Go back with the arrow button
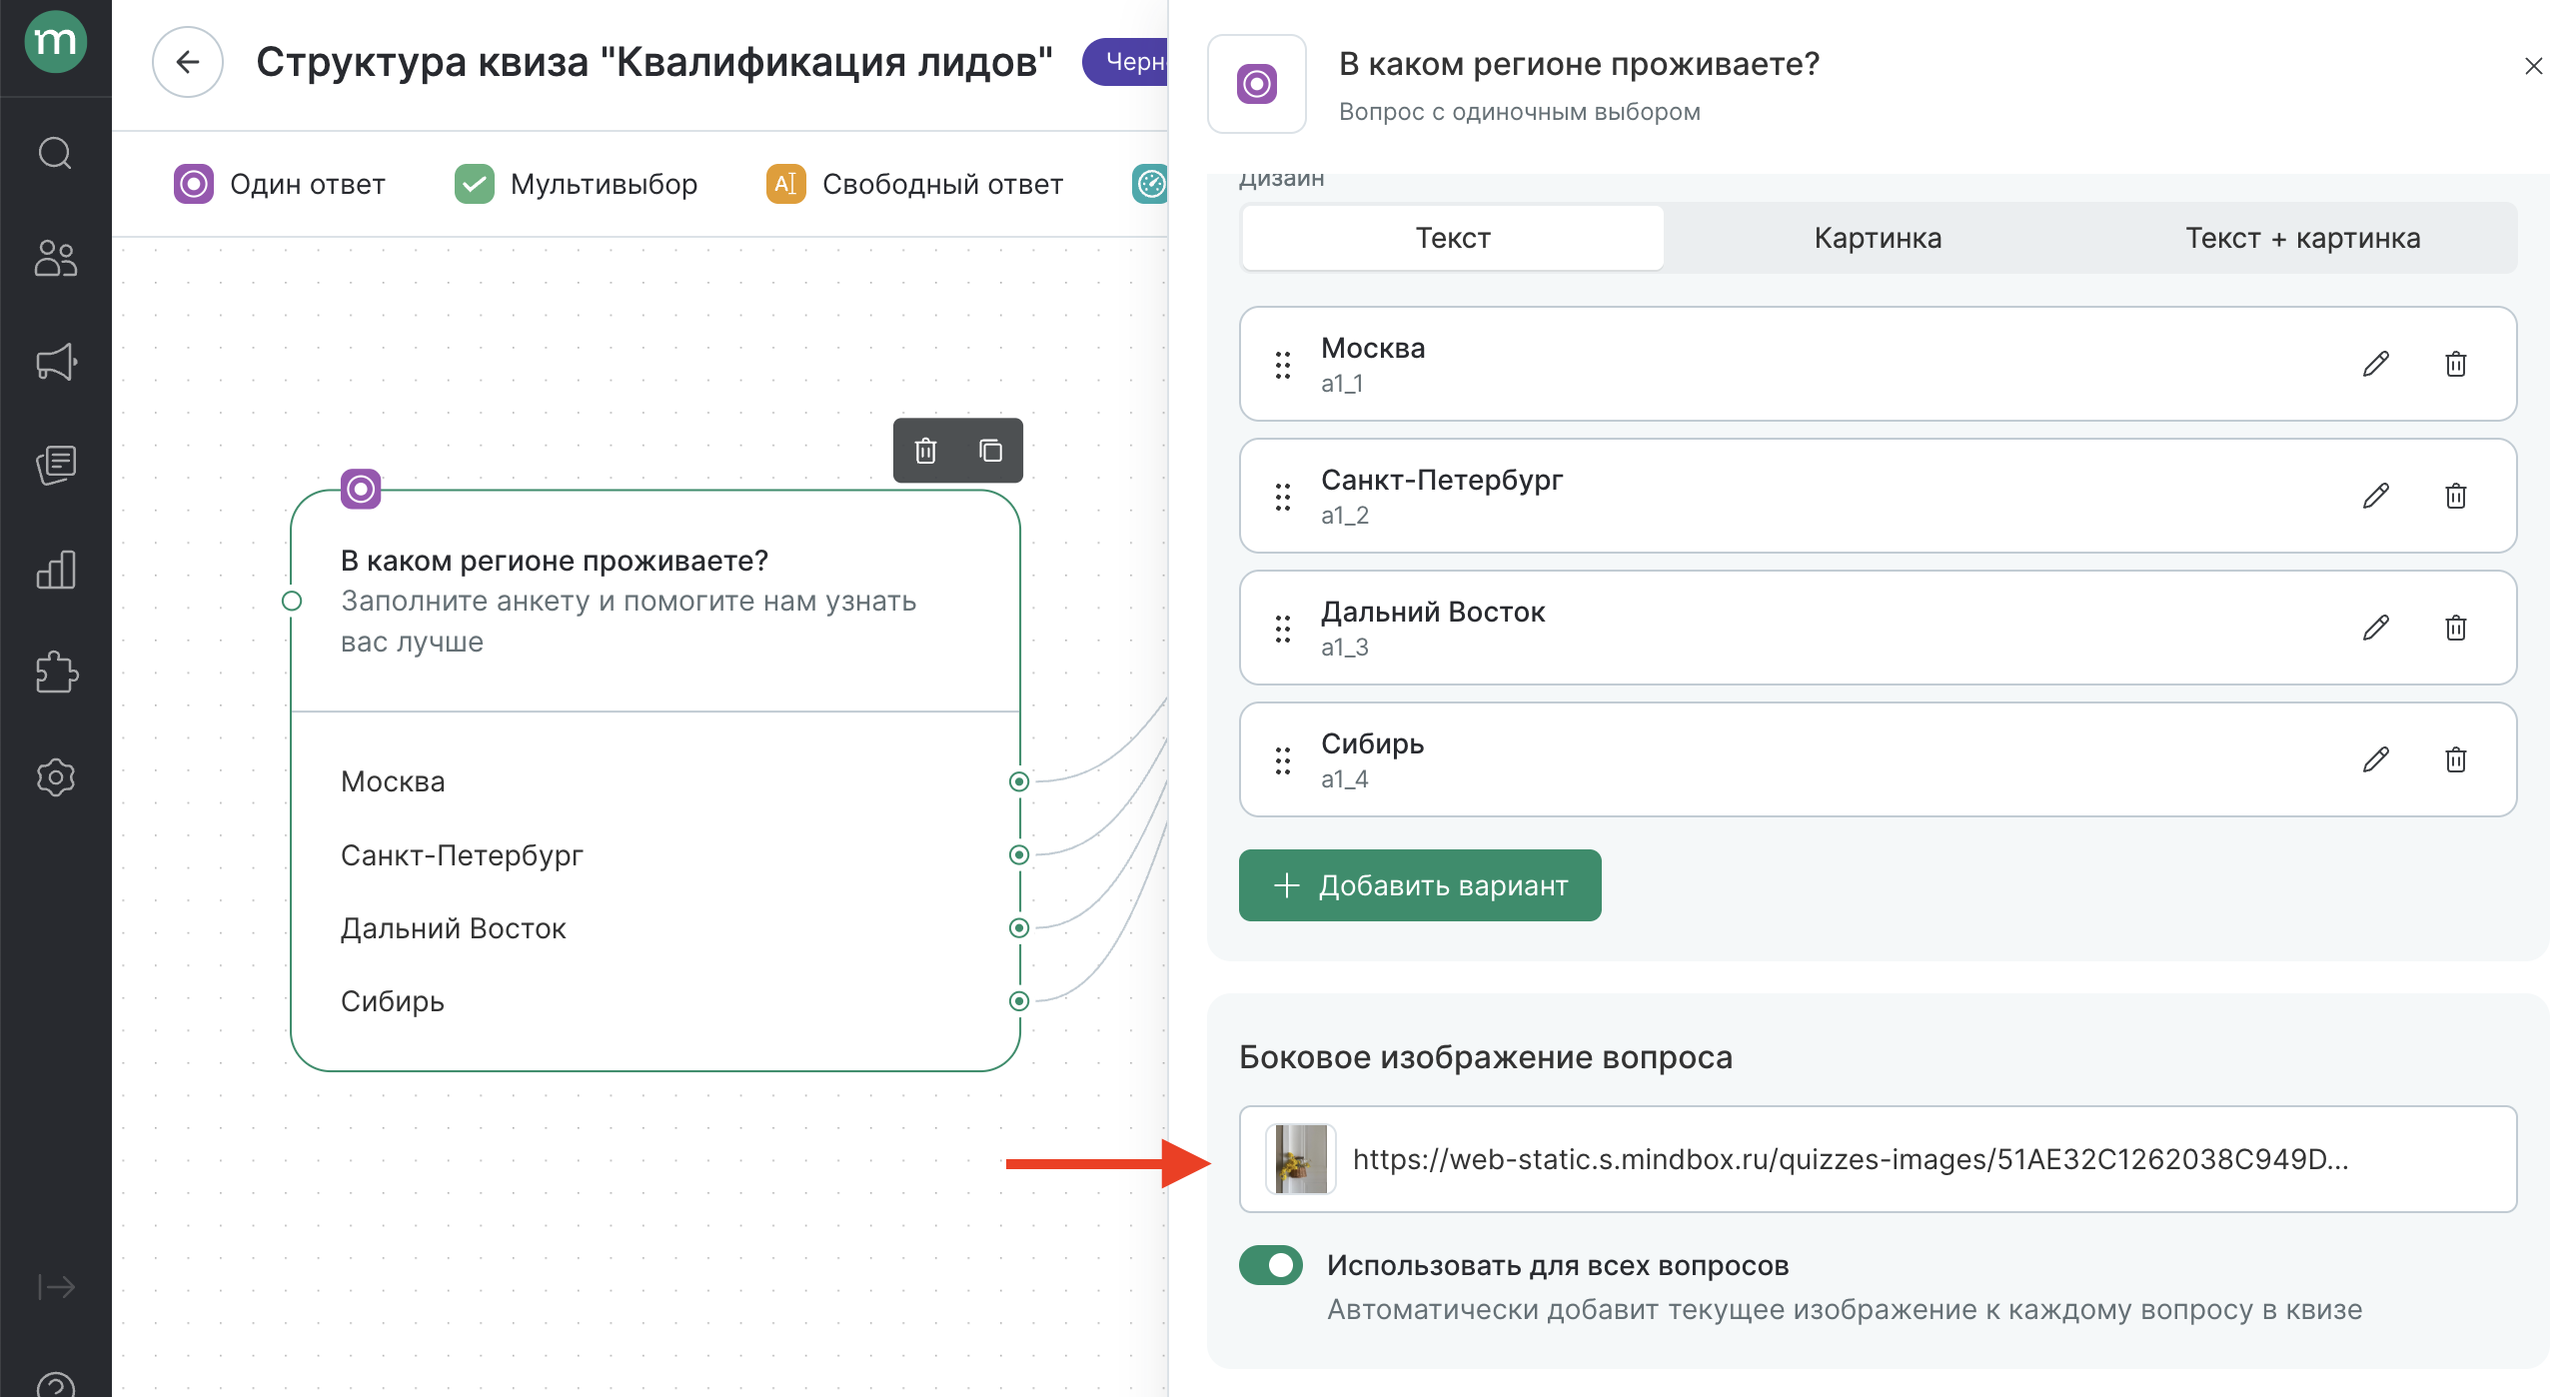Image resolution: width=2576 pixels, height=1397 pixels. point(187,62)
